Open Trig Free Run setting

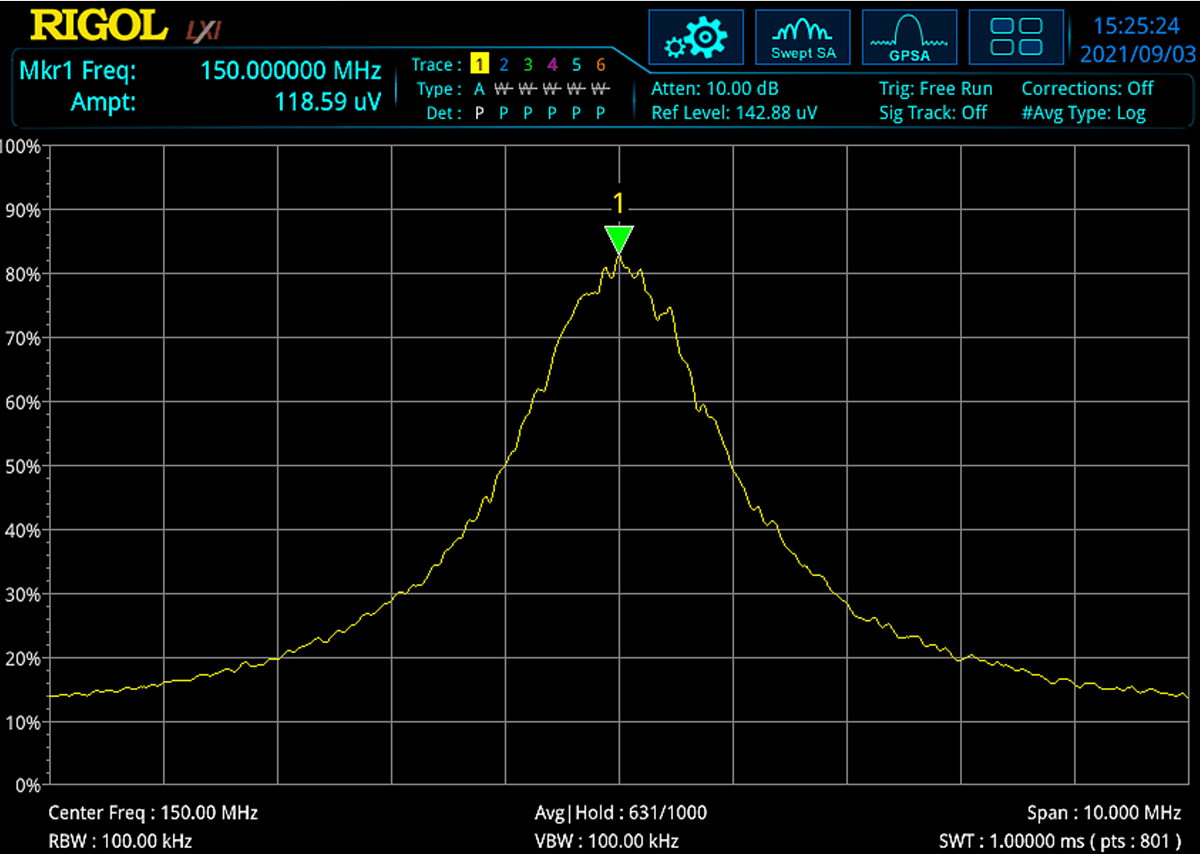coord(935,88)
